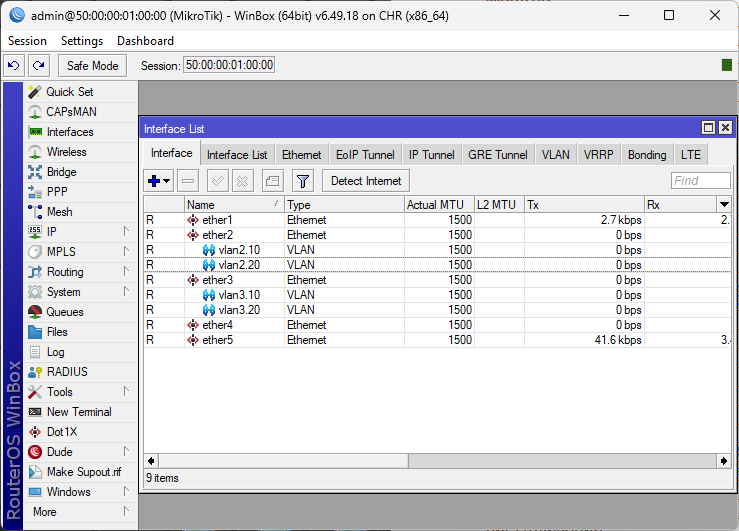Expand the IP submenu
739x531 pixels.
(x=126, y=232)
